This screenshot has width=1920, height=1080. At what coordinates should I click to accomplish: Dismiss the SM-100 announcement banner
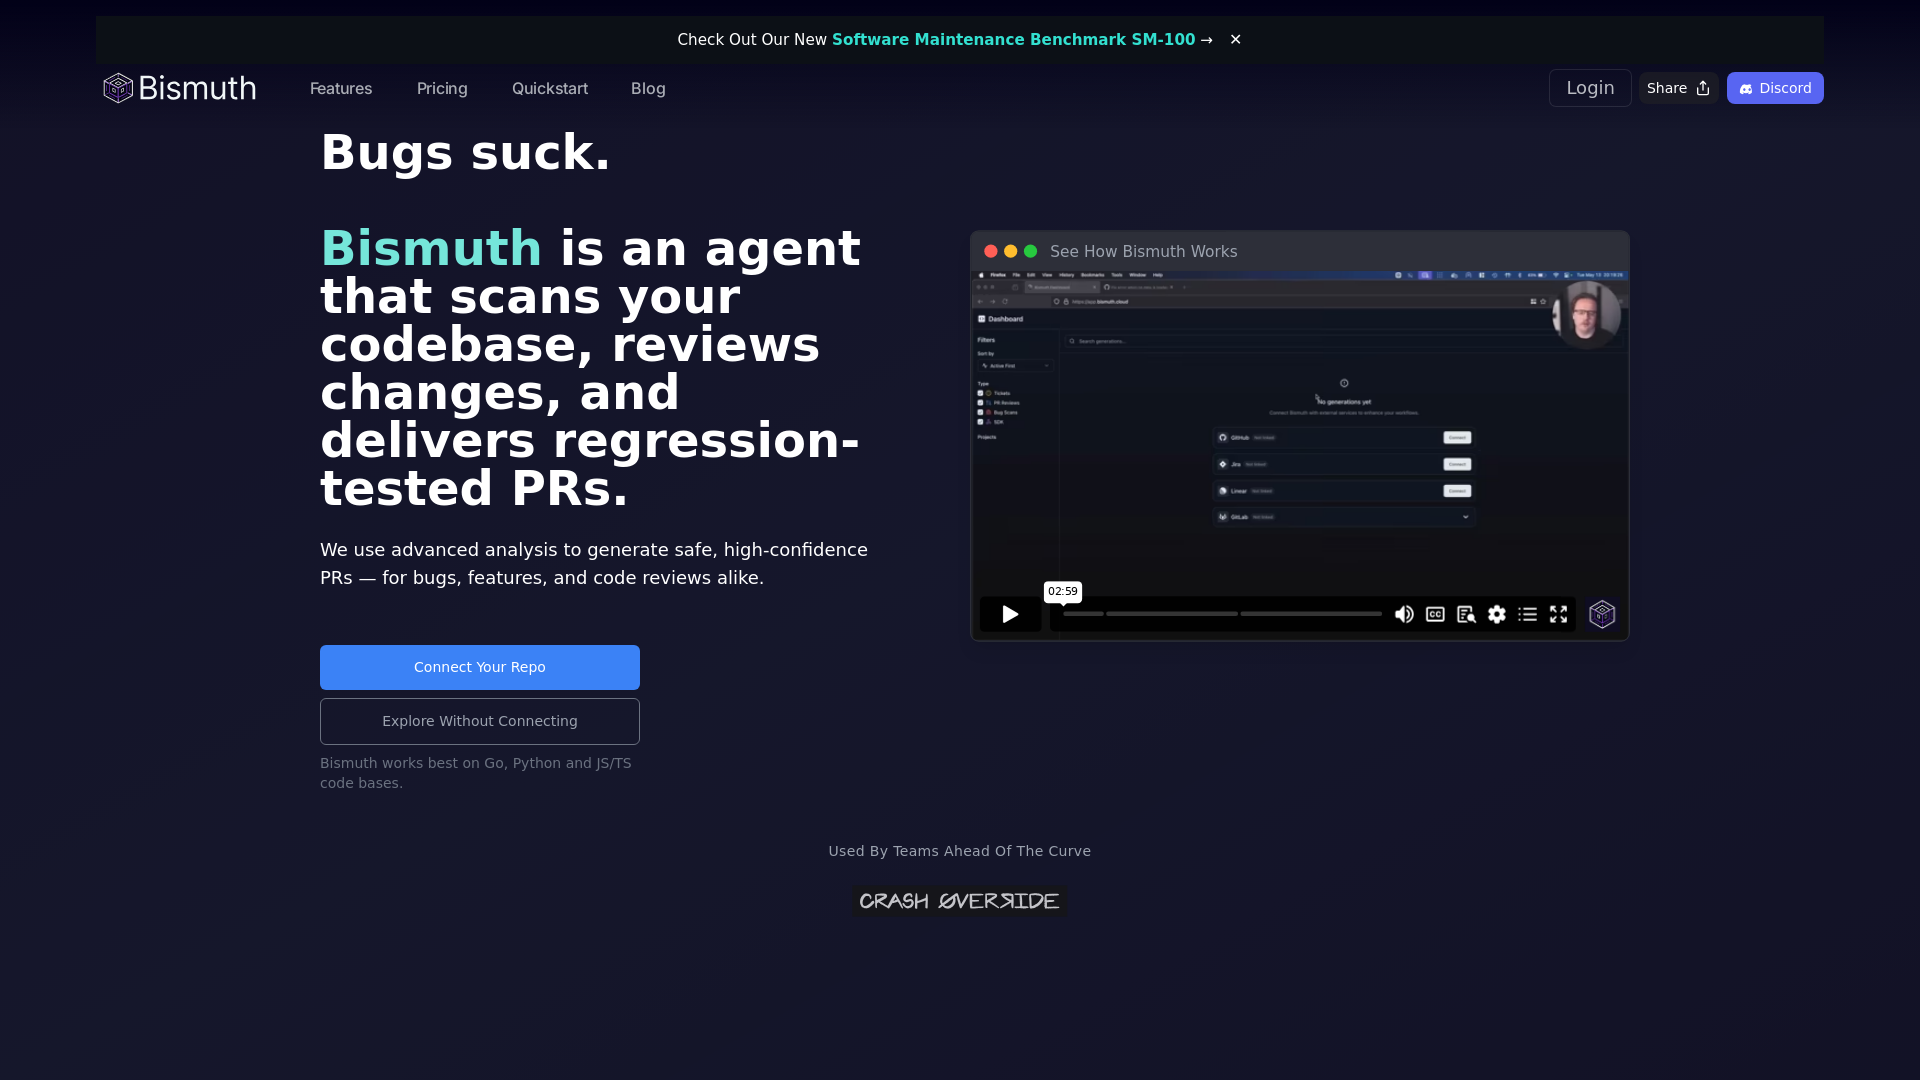coord(1235,39)
